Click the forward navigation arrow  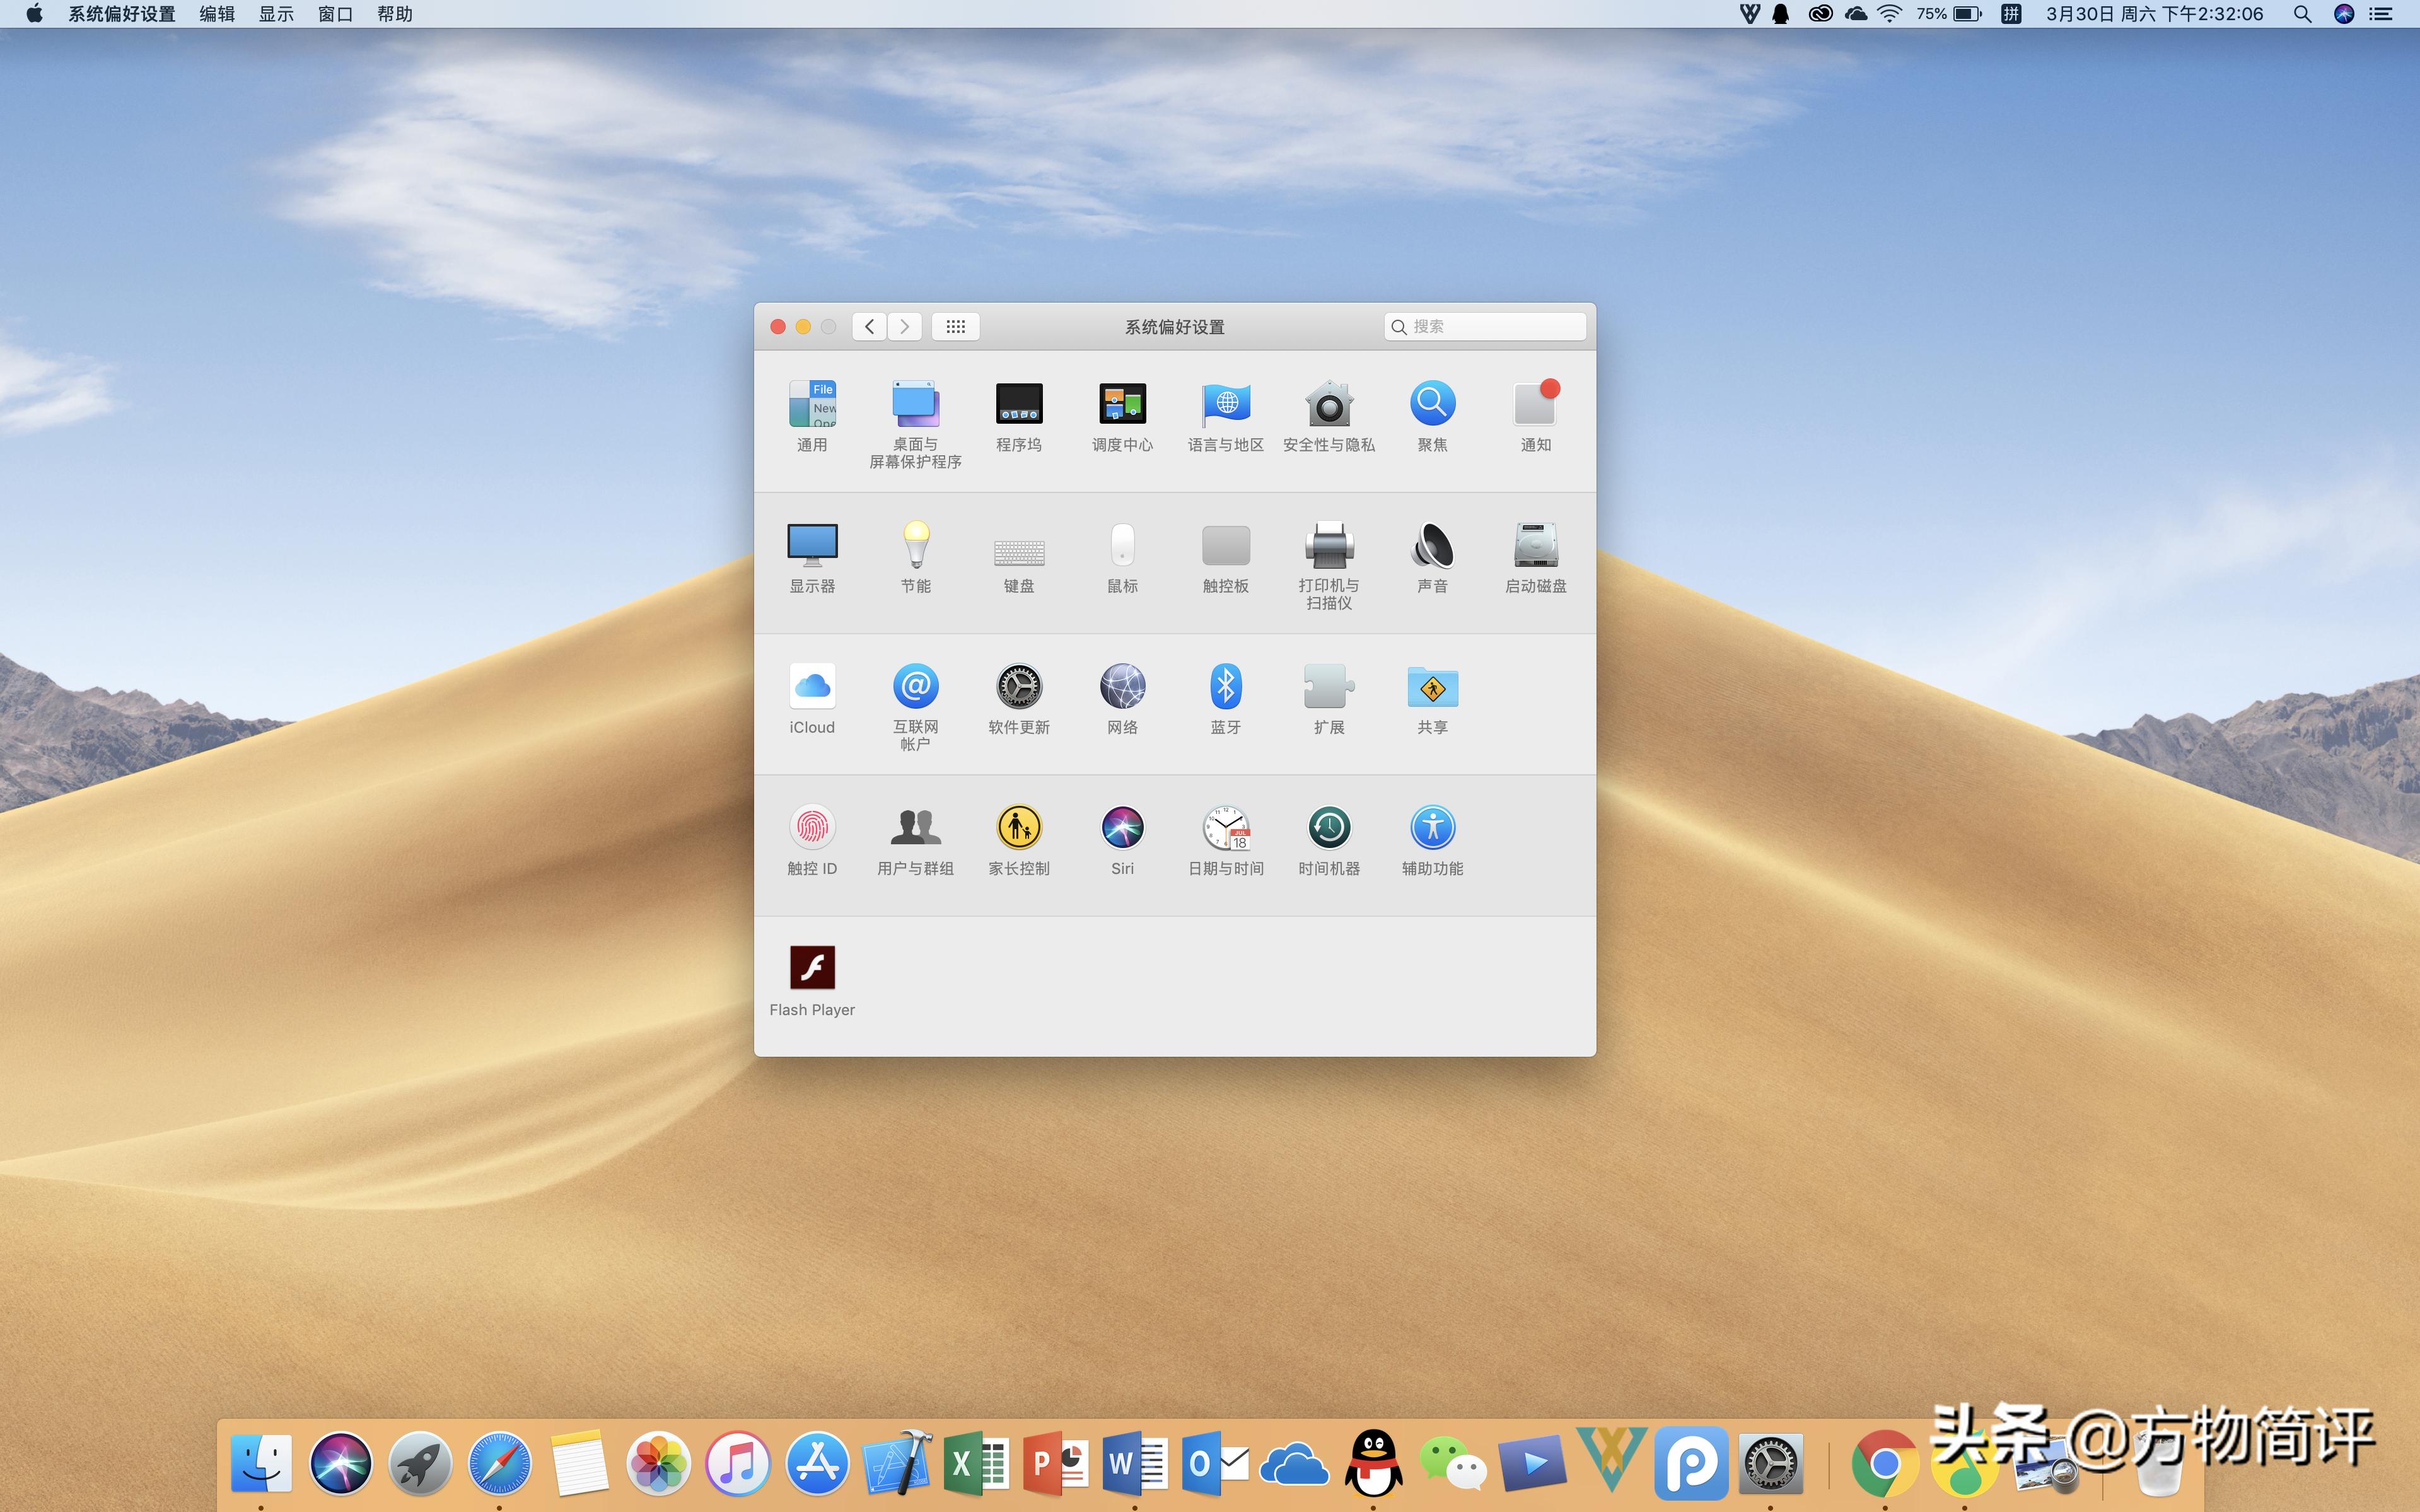(905, 327)
